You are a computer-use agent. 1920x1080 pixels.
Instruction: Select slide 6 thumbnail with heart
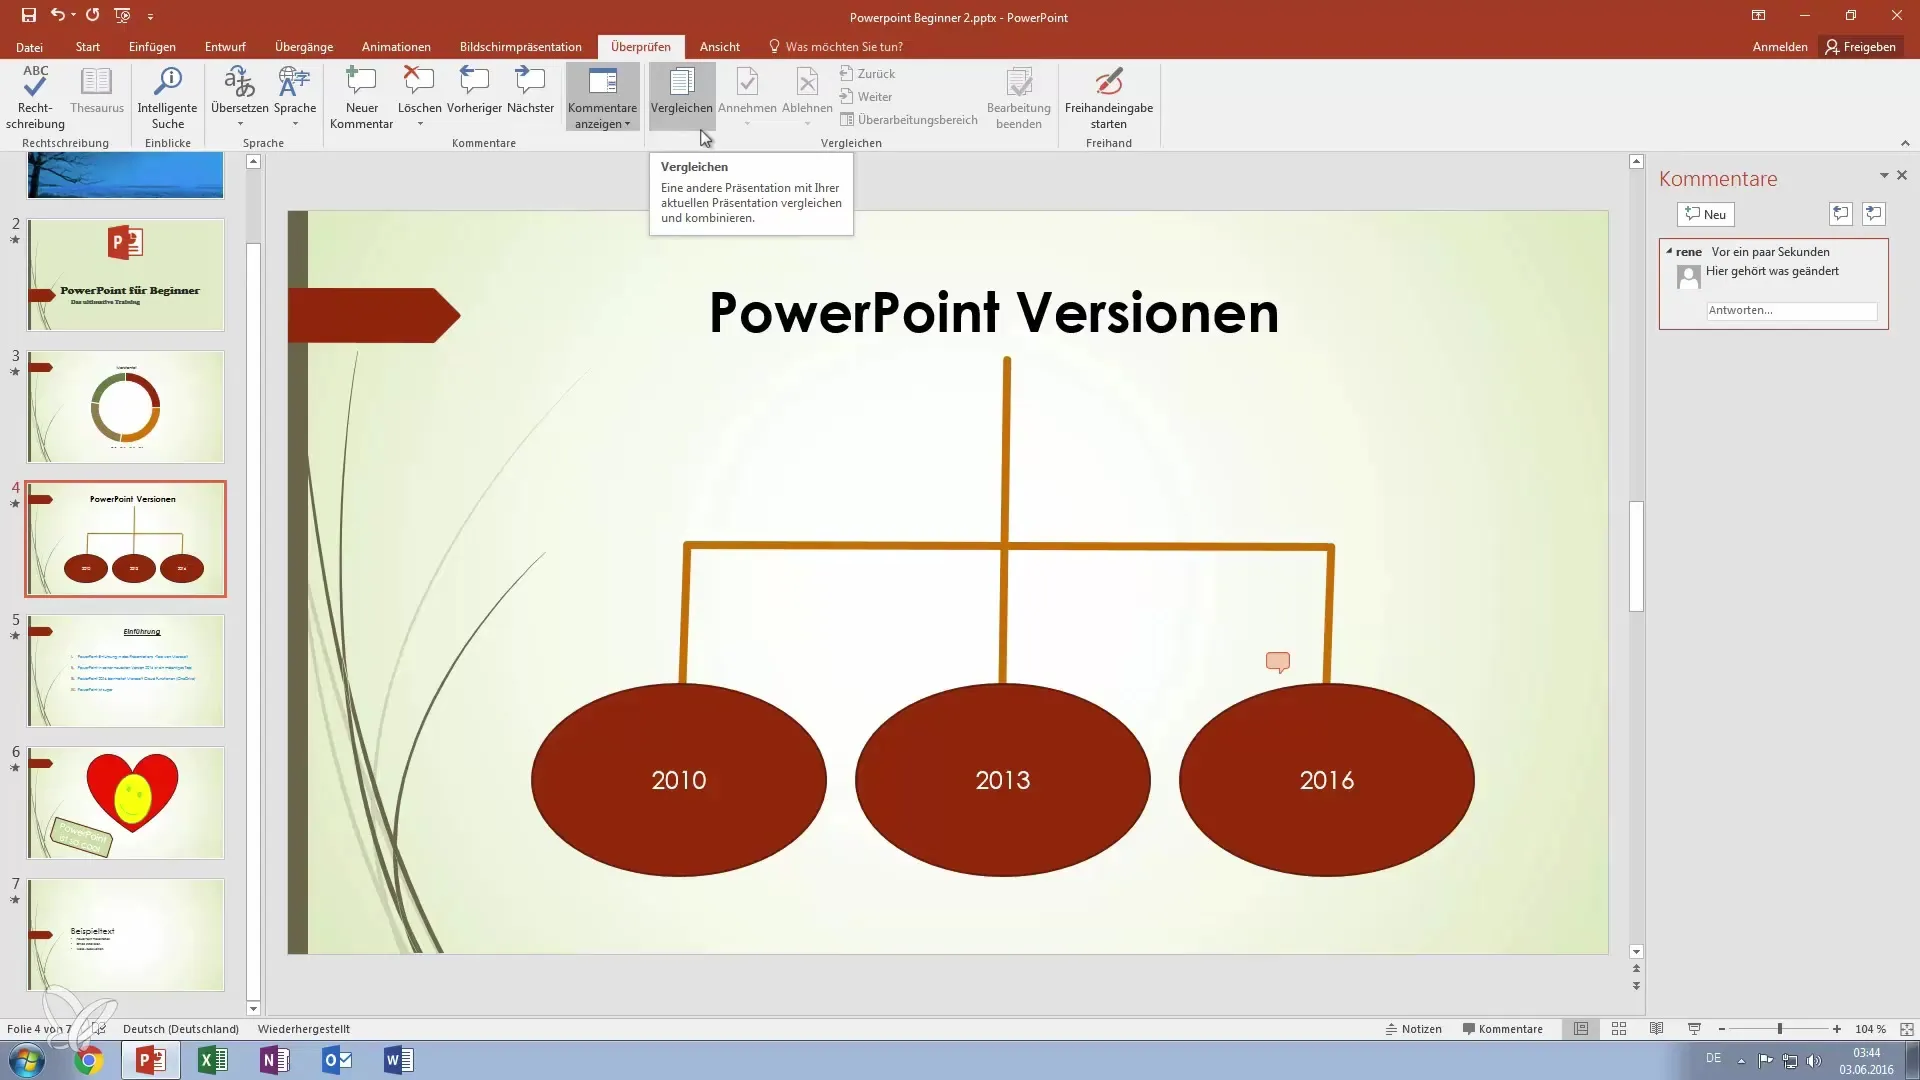[x=126, y=803]
